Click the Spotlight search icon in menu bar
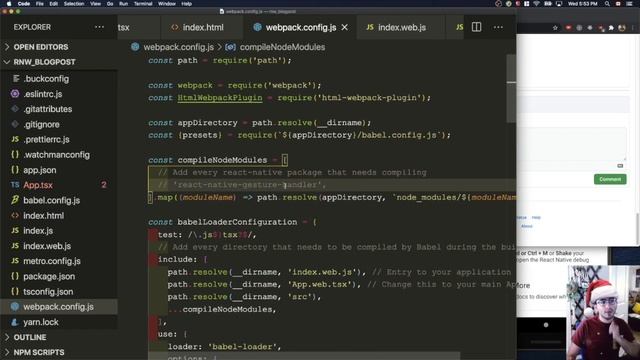The width and height of the screenshot is (640, 360). (607, 4)
